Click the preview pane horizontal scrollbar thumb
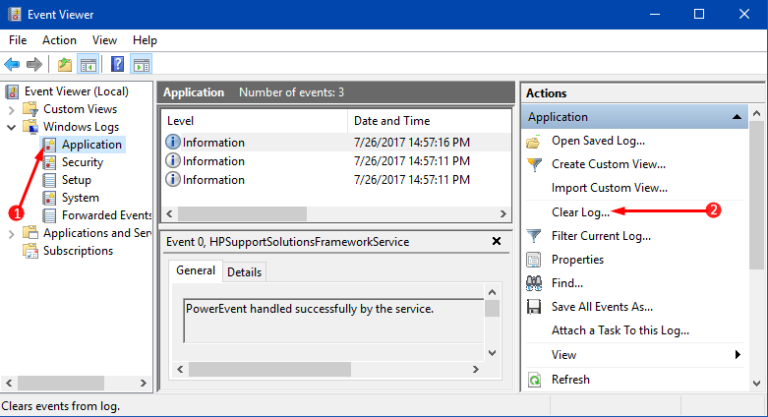 [270, 369]
